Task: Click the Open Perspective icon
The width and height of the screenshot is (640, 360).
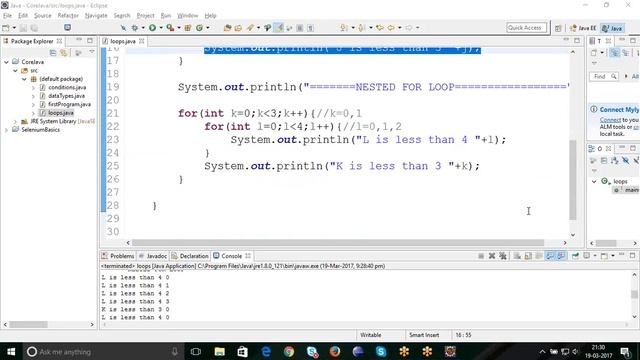Action: click(x=558, y=28)
